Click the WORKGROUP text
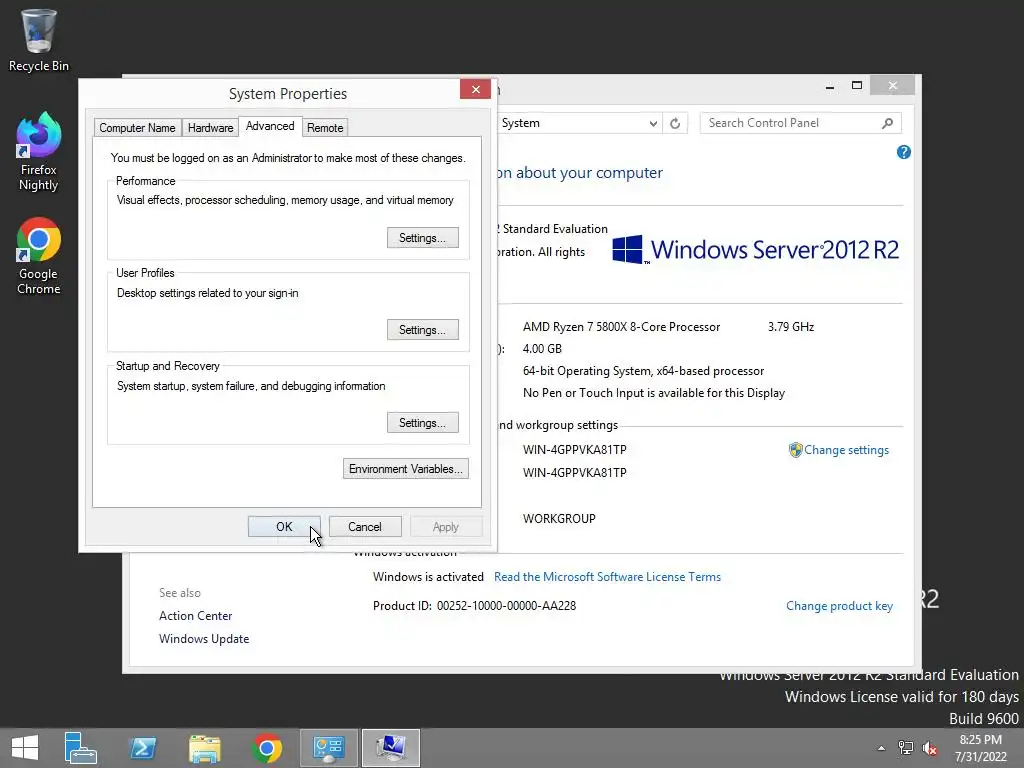The width and height of the screenshot is (1024, 768). [559, 519]
